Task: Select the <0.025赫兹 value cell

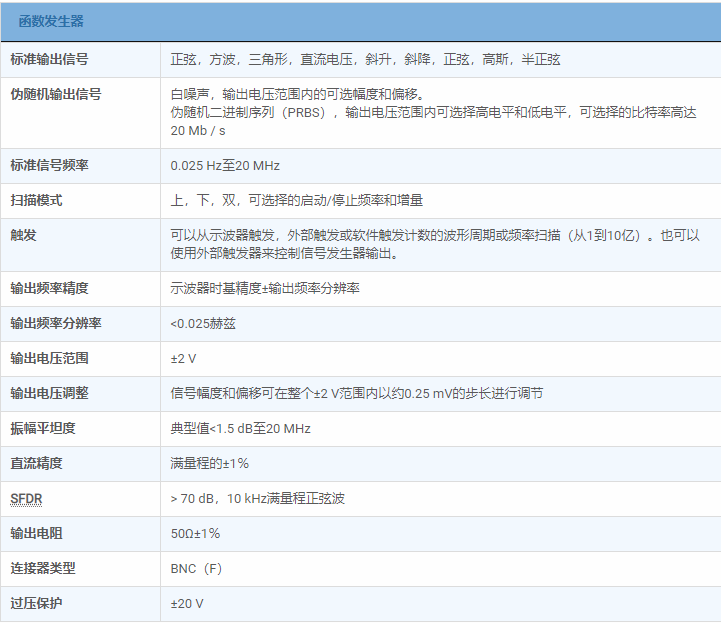Action: pyautogui.click(x=203, y=323)
